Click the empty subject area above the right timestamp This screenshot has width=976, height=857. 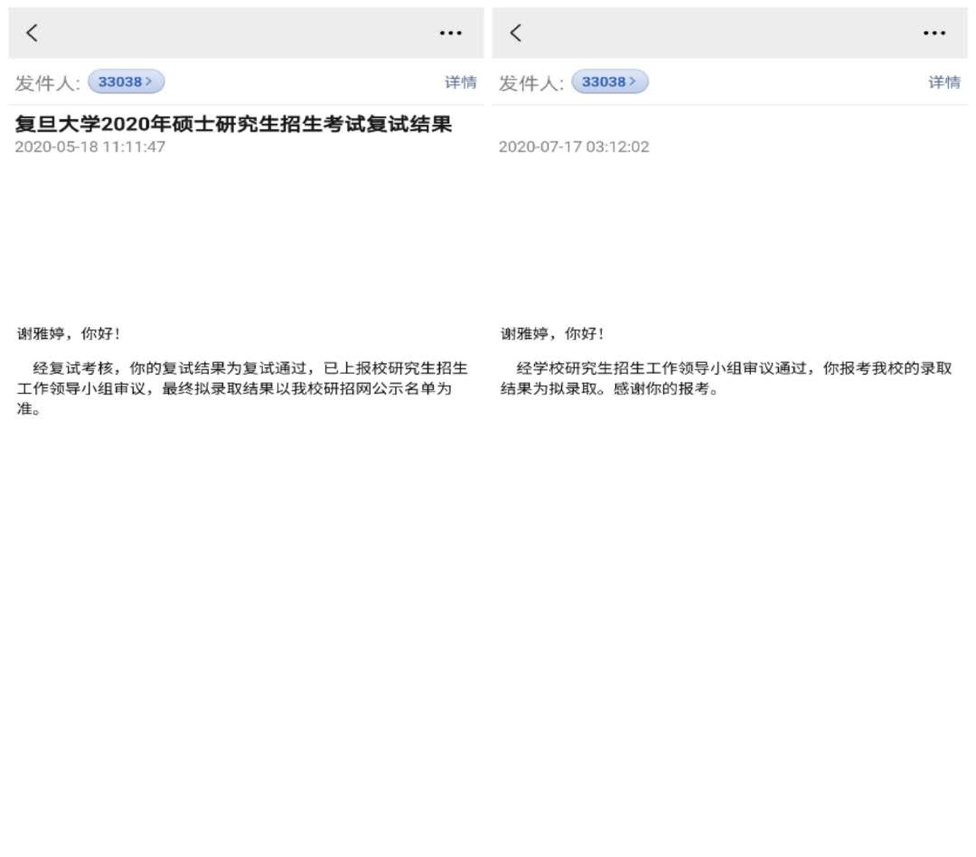coord(726,124)
